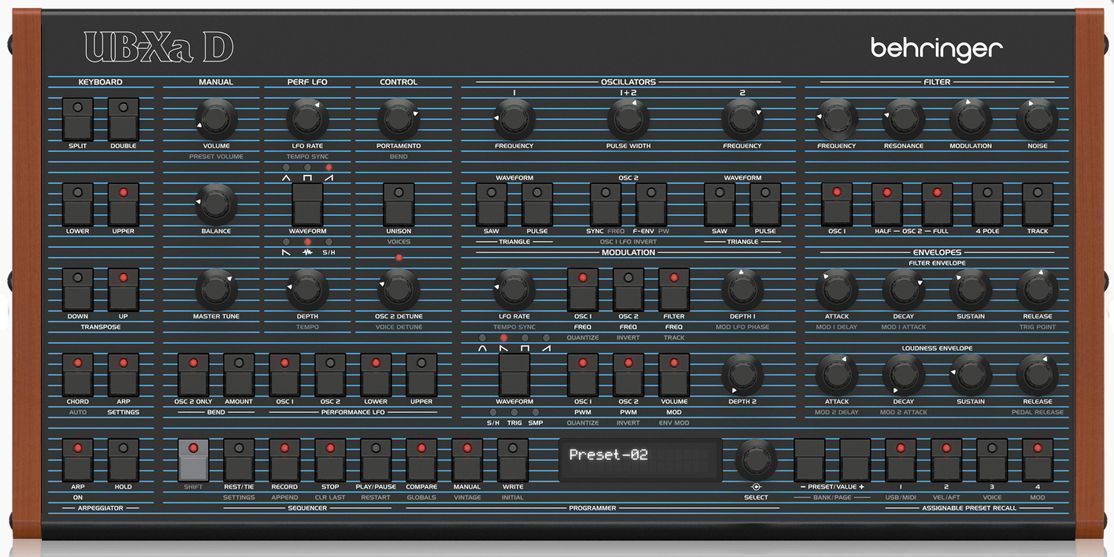Enable the CHORD button
The width and height of the screenshot is (1114, 557).
[77, 374]
